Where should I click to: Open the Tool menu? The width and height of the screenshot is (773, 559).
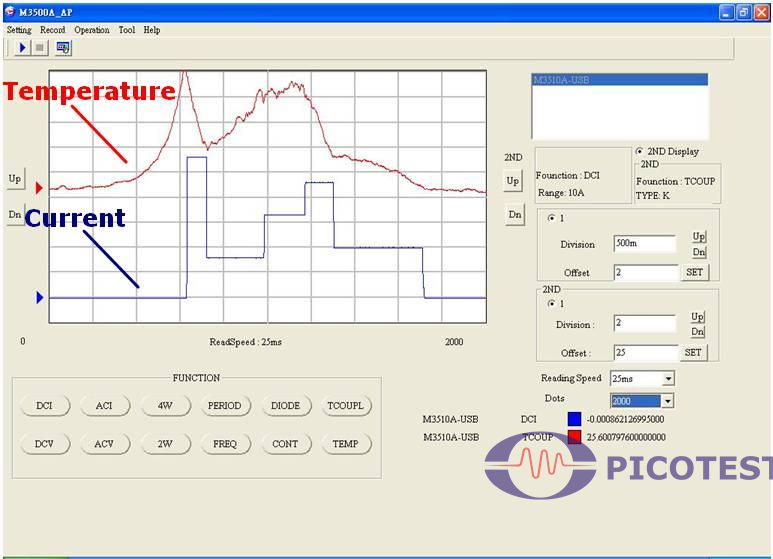127,30
